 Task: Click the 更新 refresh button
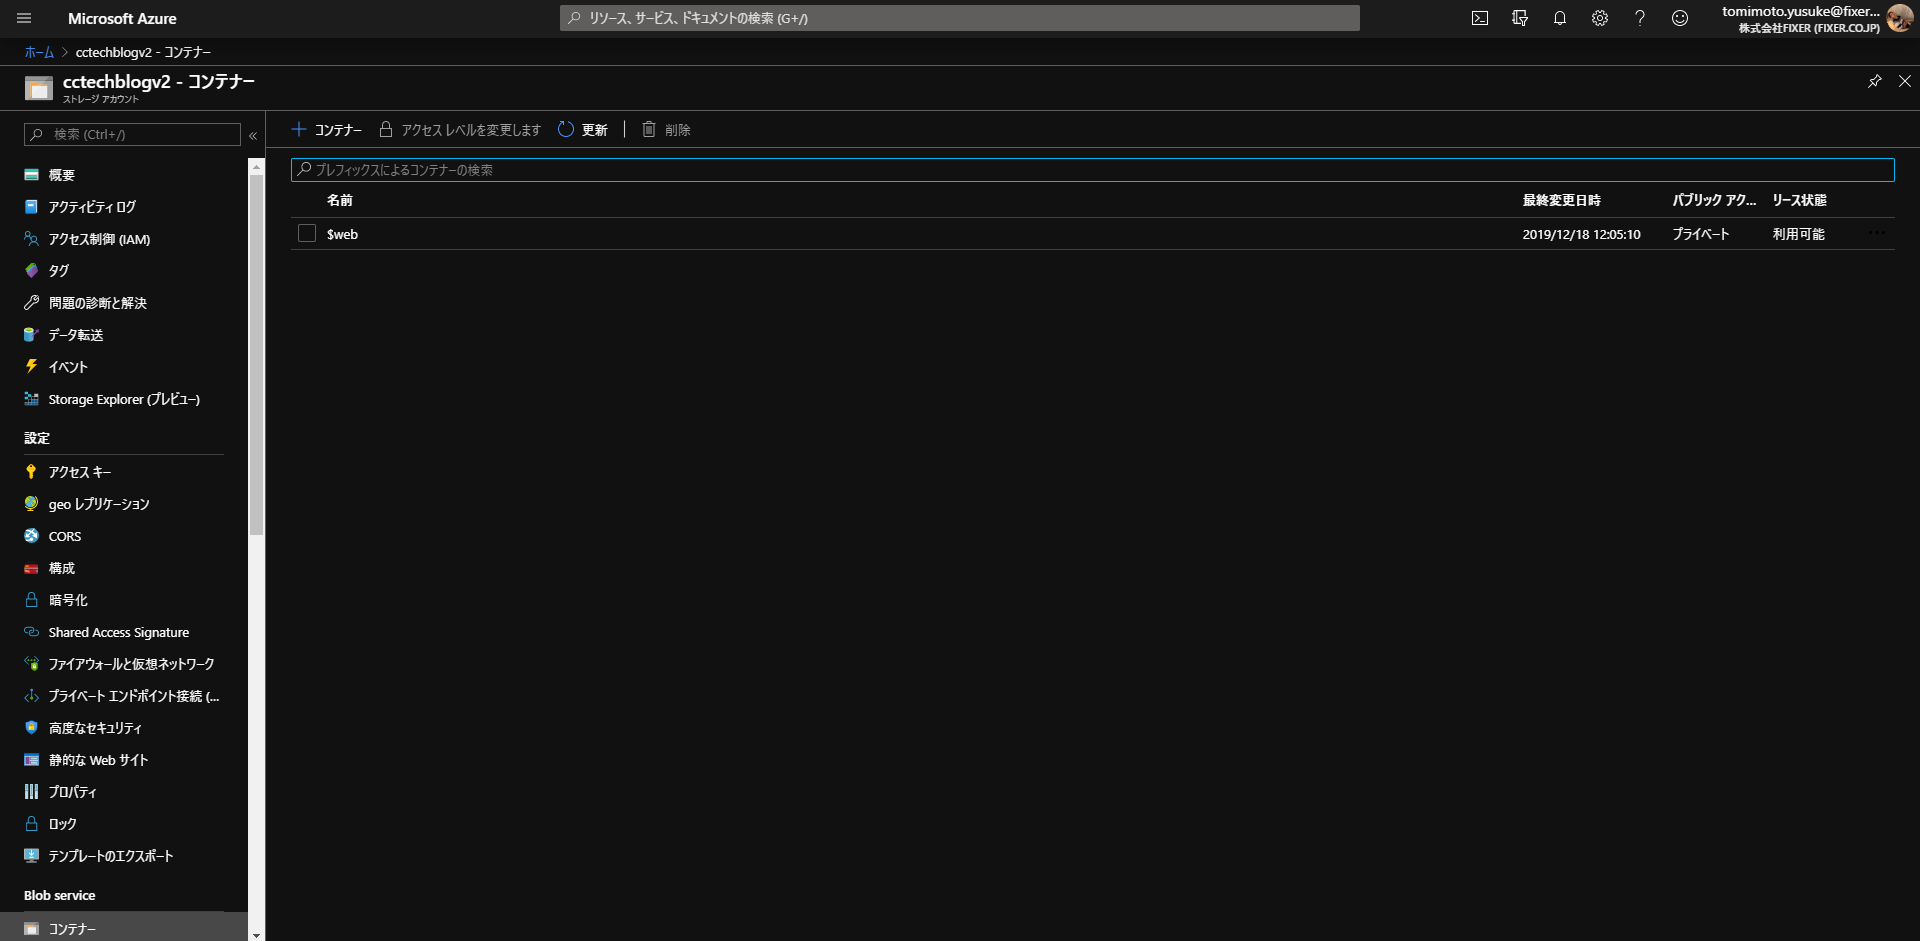point(583,130)
